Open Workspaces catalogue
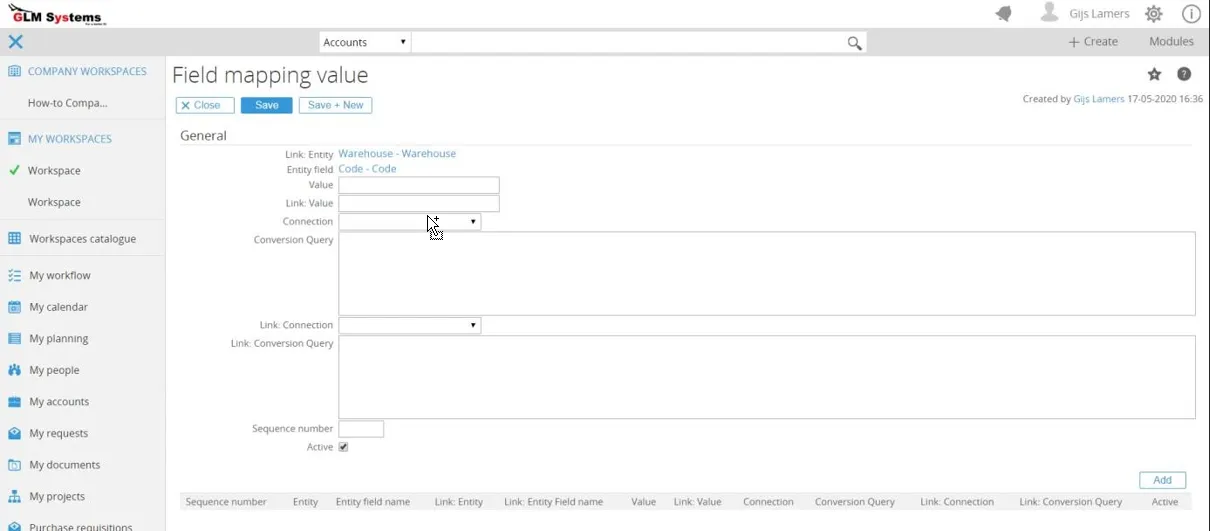The width and height of the screenshot is (1210, 531). click(x=82, y=239)
